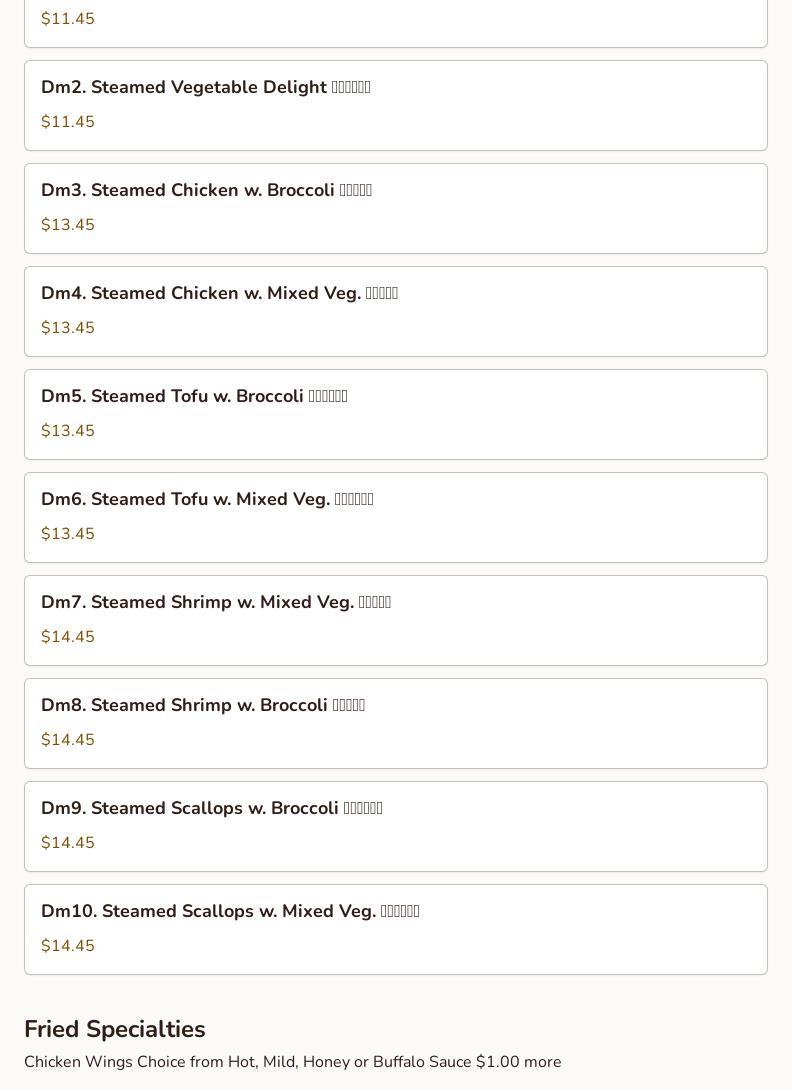This screenshot has height=1090, width=792.
Task: Pick Dm7. Steamed Shrimp w. Mixed Veg.
Action: click(x=216, y=603)
